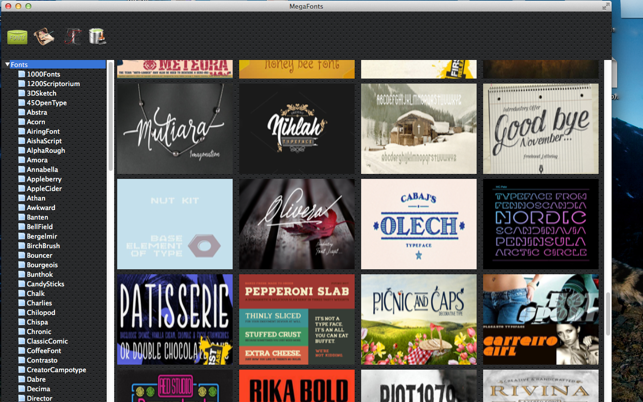This screenshot has height=402, width=643.
Task: Select Bouncer in the sidebar
Action: (x=39, y=255)
